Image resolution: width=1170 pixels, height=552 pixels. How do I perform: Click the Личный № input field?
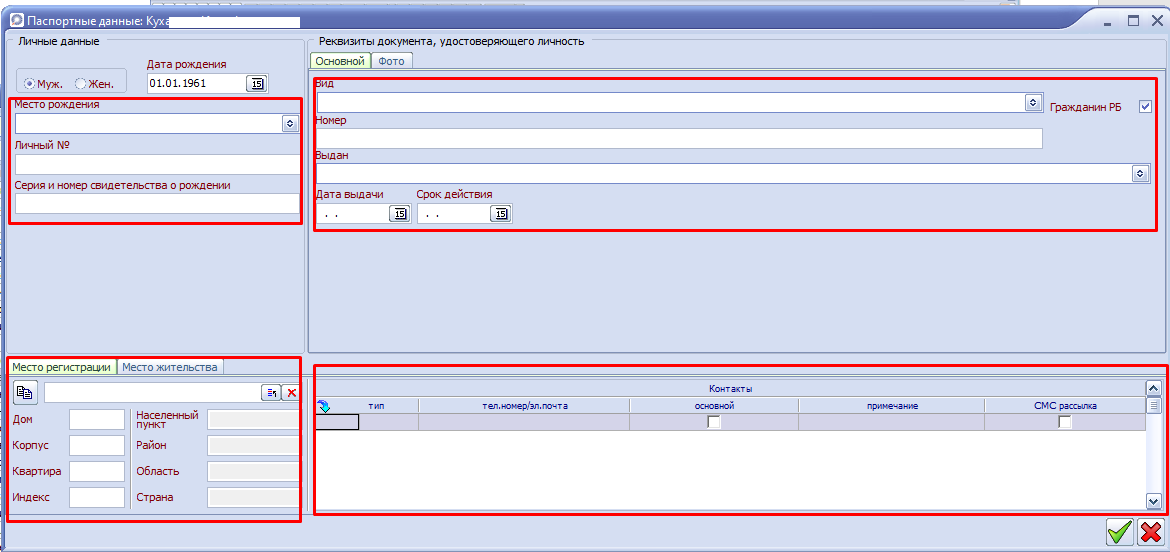pos(157,164)
